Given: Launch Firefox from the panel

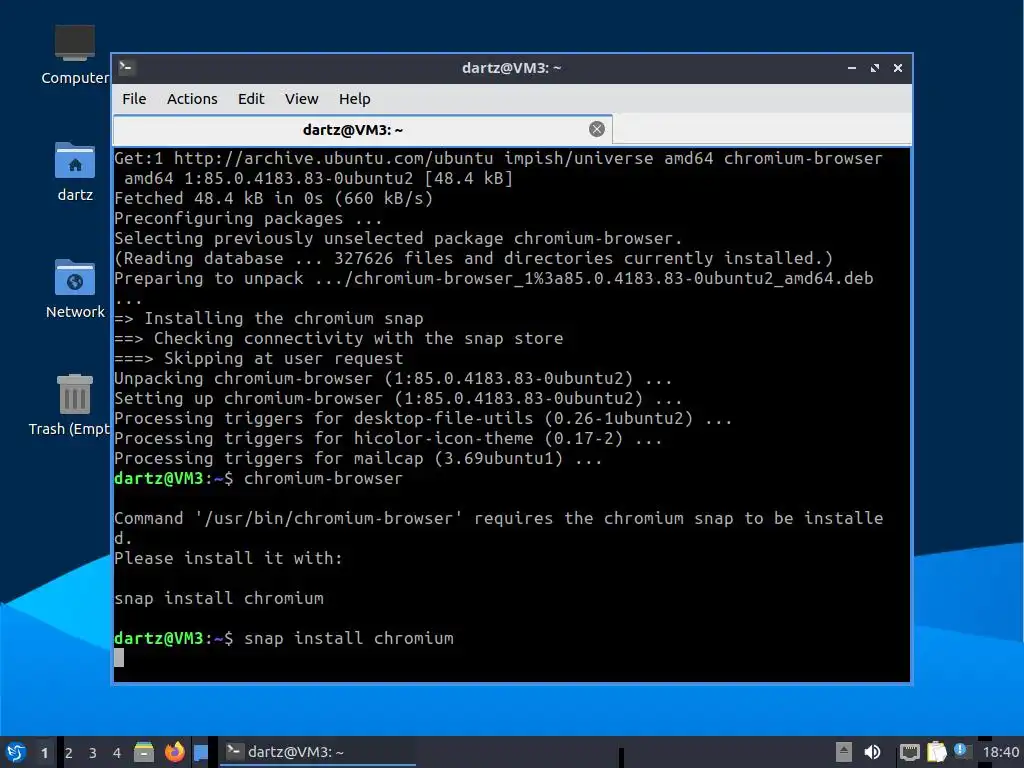Looking at the screenshot, I should (174, 752).
